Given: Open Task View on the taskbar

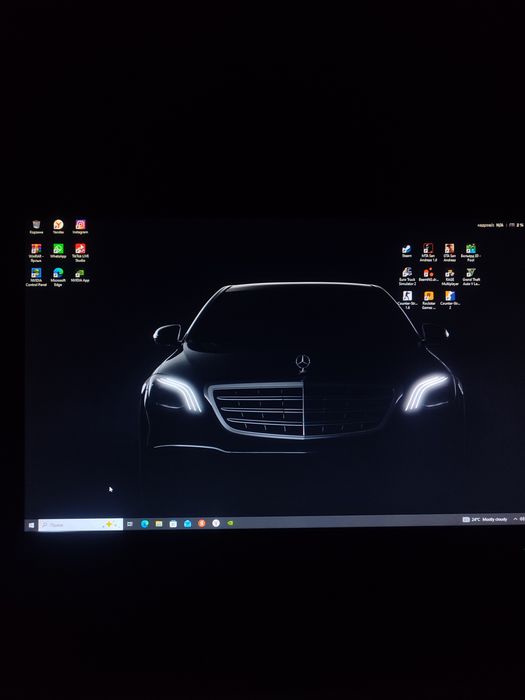Looking at the screenshot, I should (130, 524).
